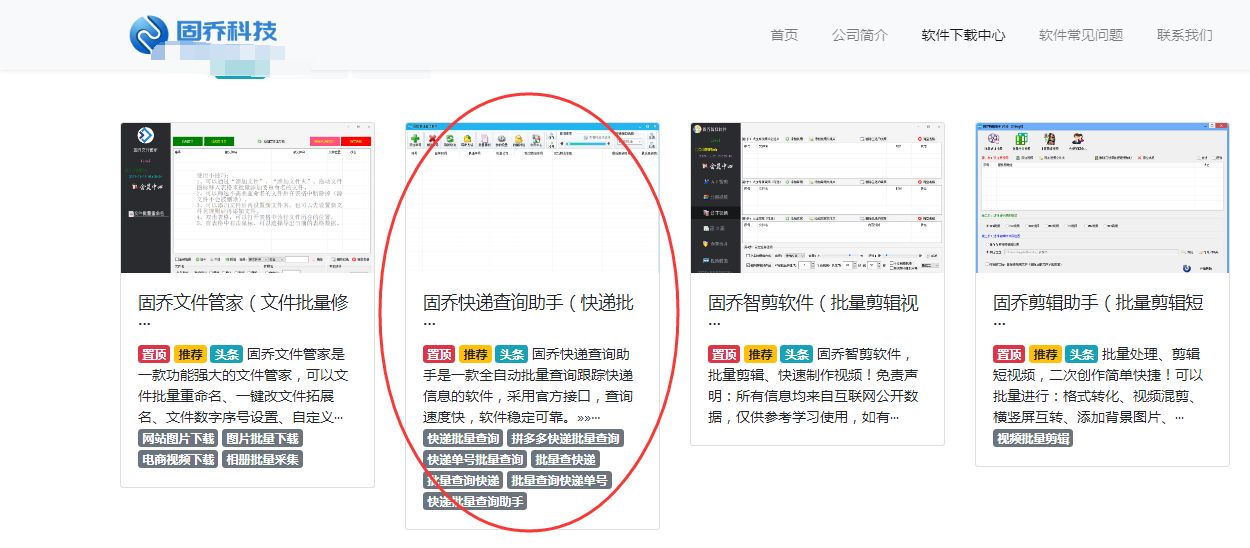Select the 快递单号批量查询 tag
The image size is (1250, 548).
(475, 459)
